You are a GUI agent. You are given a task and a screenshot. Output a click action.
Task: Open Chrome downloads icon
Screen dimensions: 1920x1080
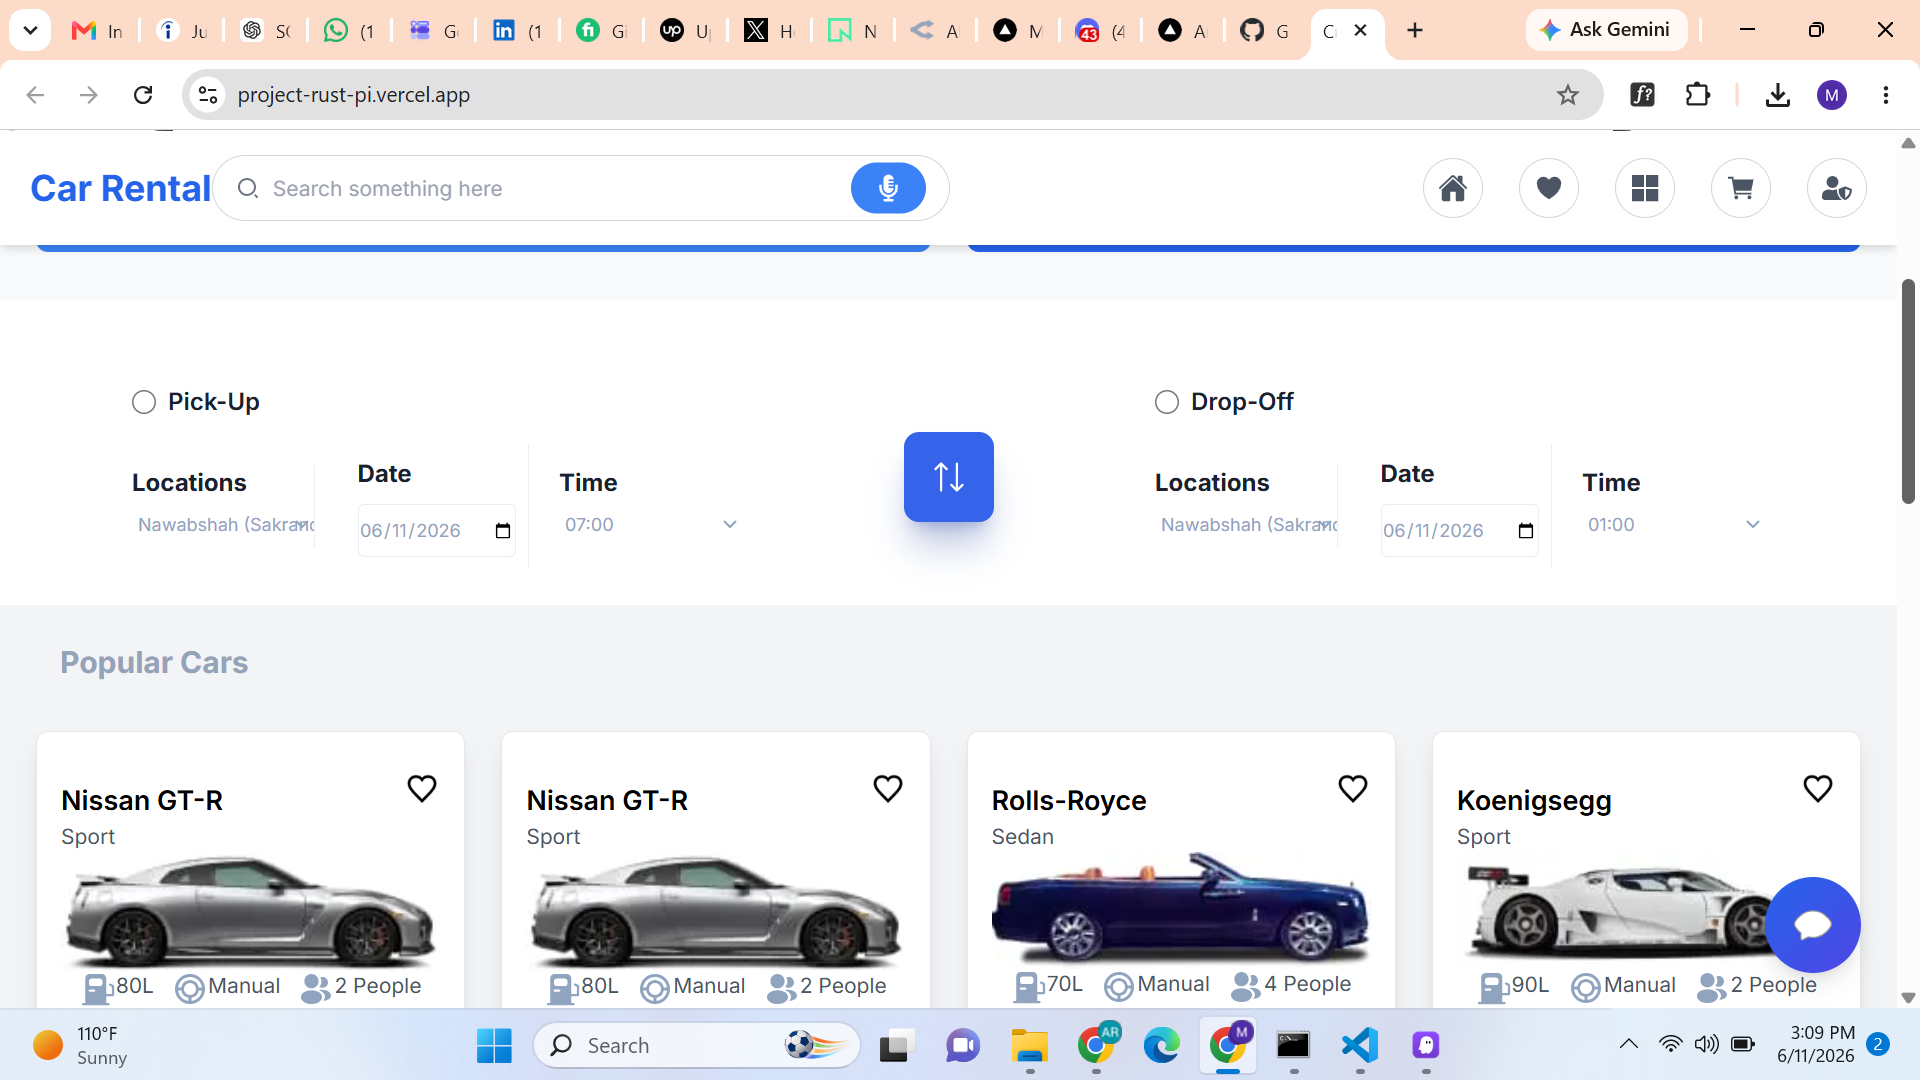click(1778, 95)
